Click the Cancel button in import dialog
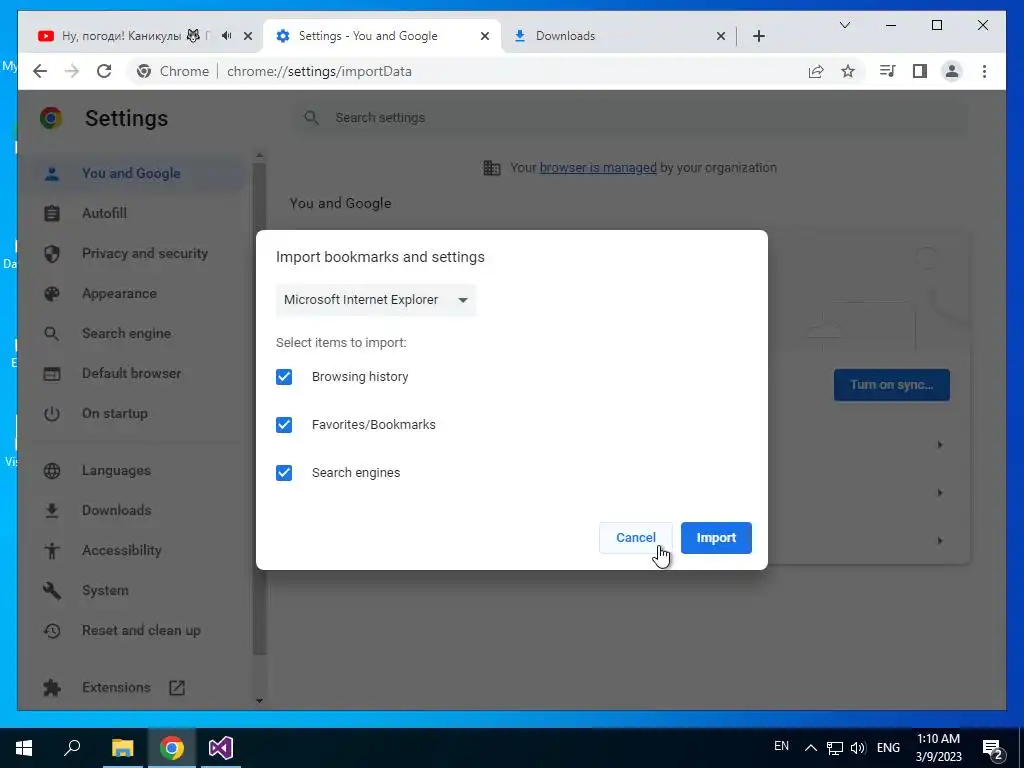Image resolution: width=1024 pixels, height=768 pixels. [635, 537]
